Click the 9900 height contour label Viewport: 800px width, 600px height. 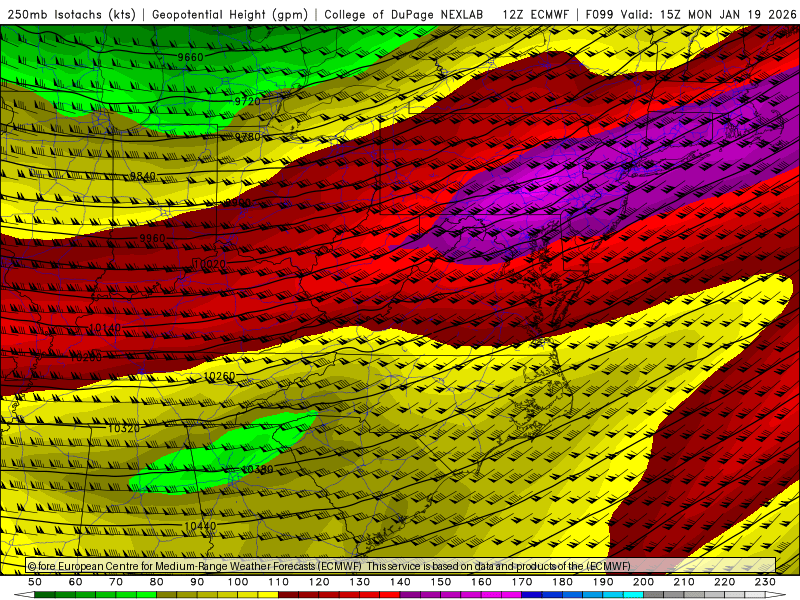click(x=238, y=203)
